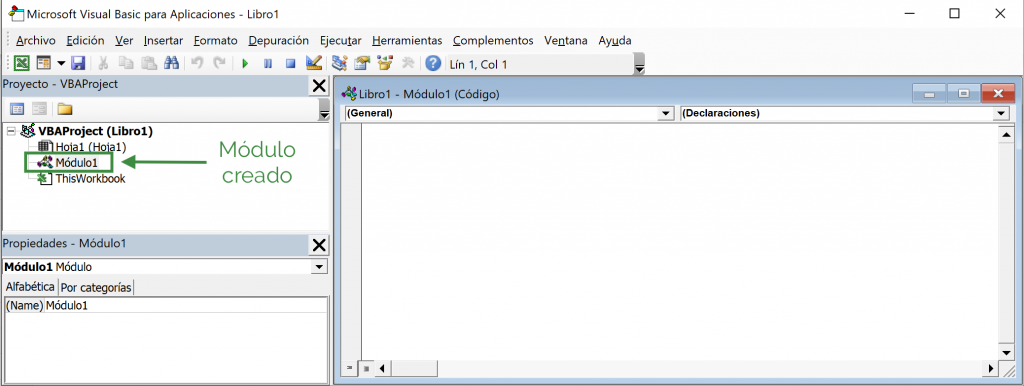Screen dimensions: 1024x386
Task: Click the Redo arrow icon
Action: click(x=220, y=63)
